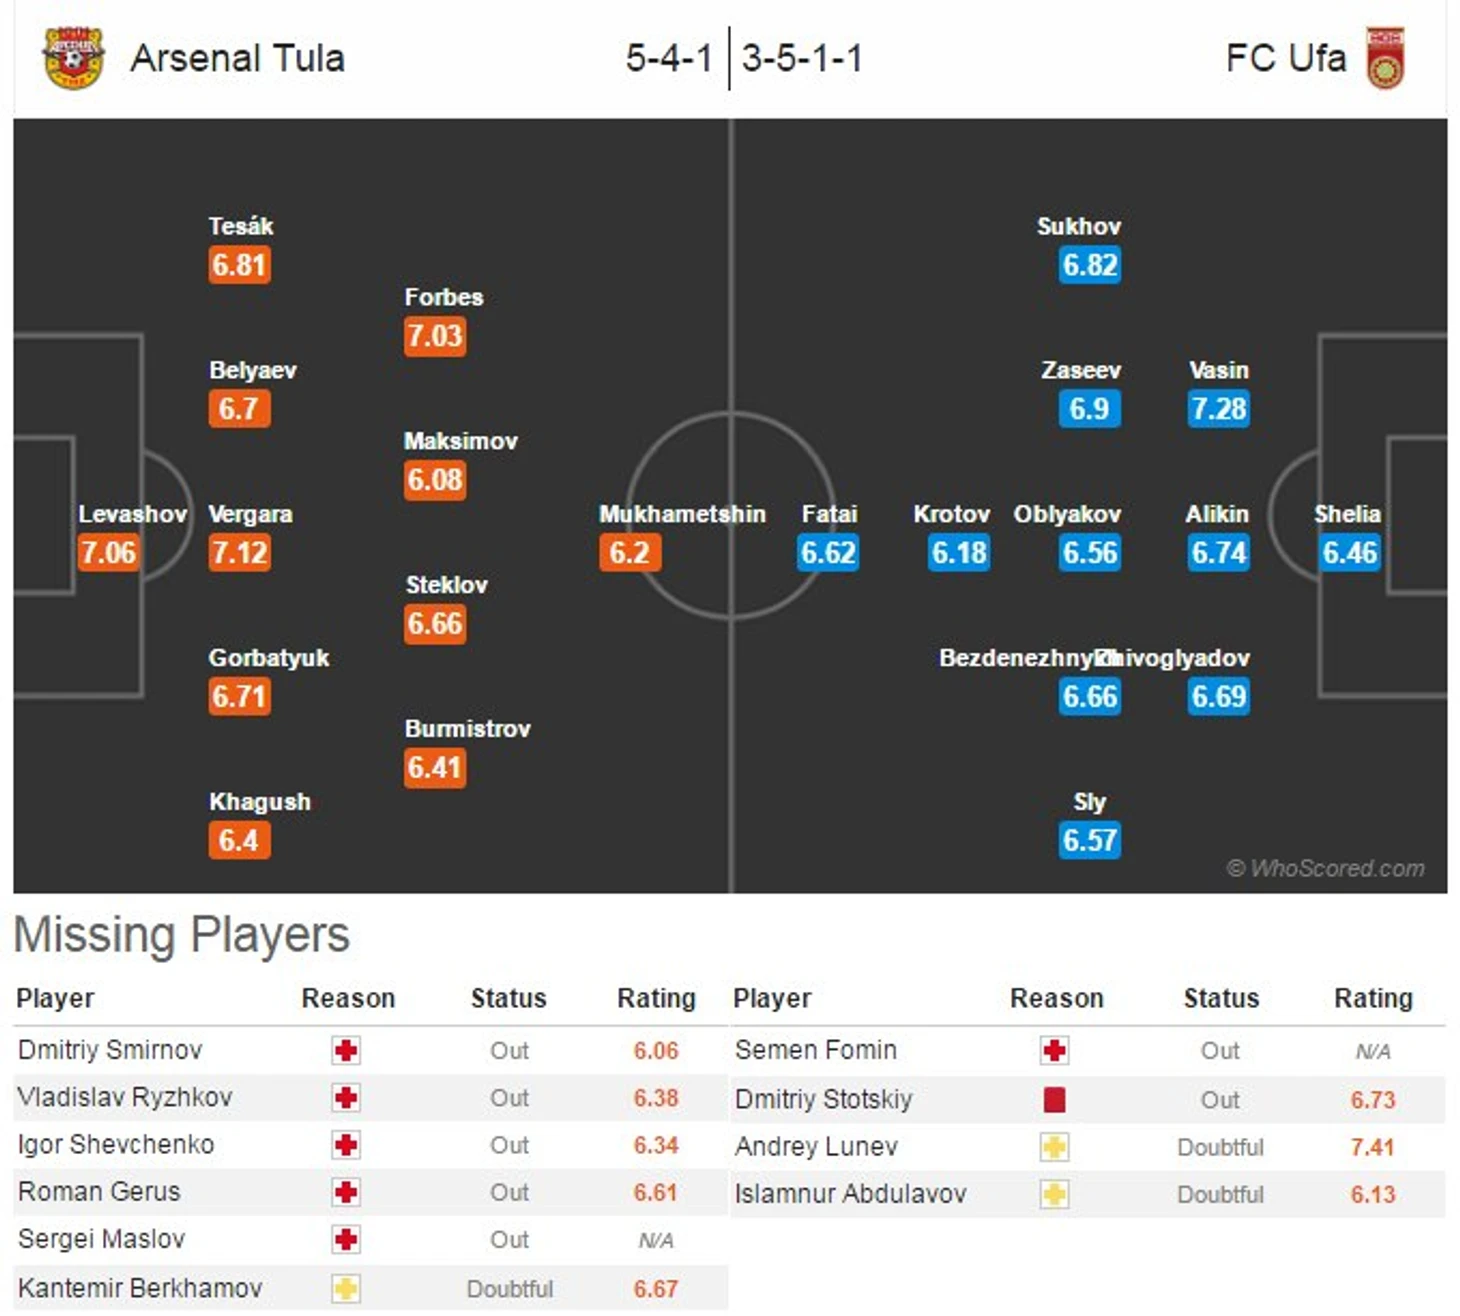Click Shelia's 6.46 goalkeeper rating

pyautogui.click(x=1349, y=553)
